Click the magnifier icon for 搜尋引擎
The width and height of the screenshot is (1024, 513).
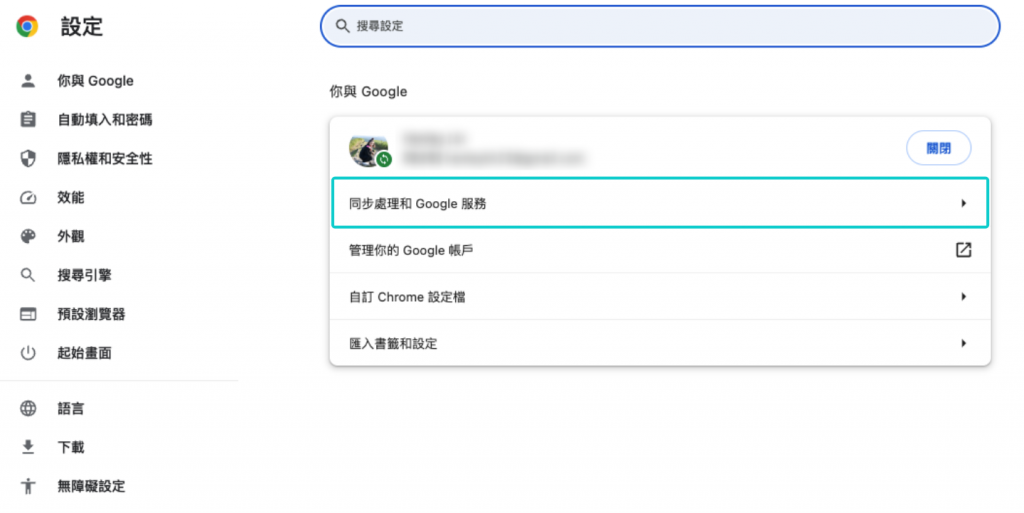(28, 275)
